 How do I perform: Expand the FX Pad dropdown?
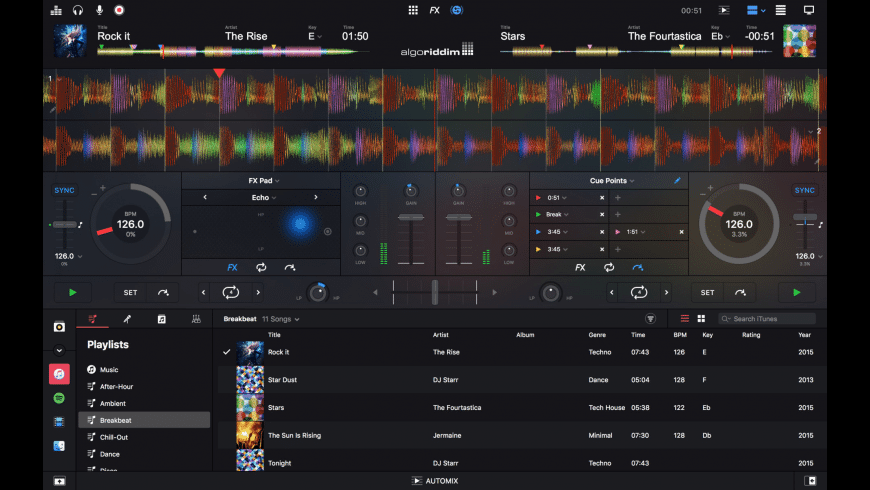[264, 181]
